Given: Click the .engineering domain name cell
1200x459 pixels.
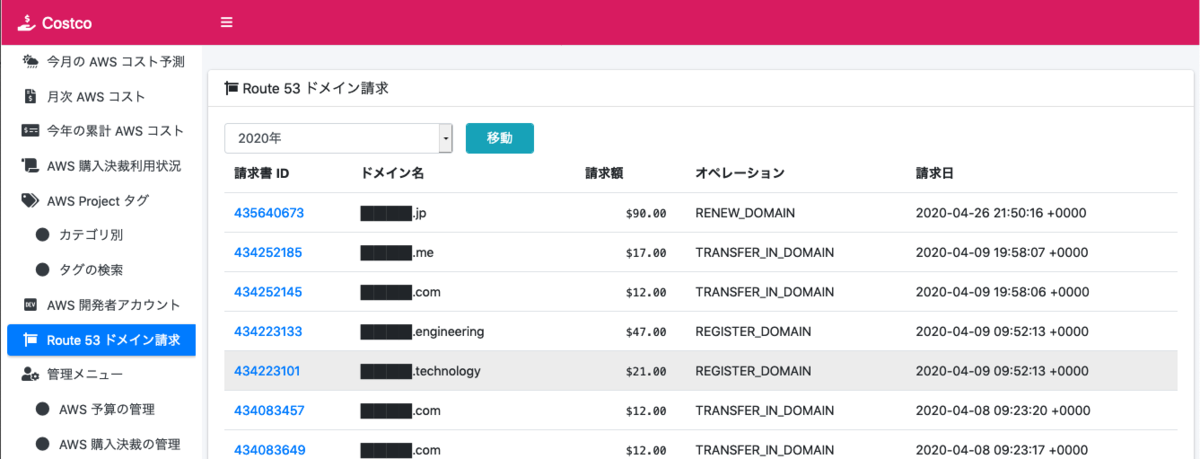Looking at the screenshot, I should point(422,331).
